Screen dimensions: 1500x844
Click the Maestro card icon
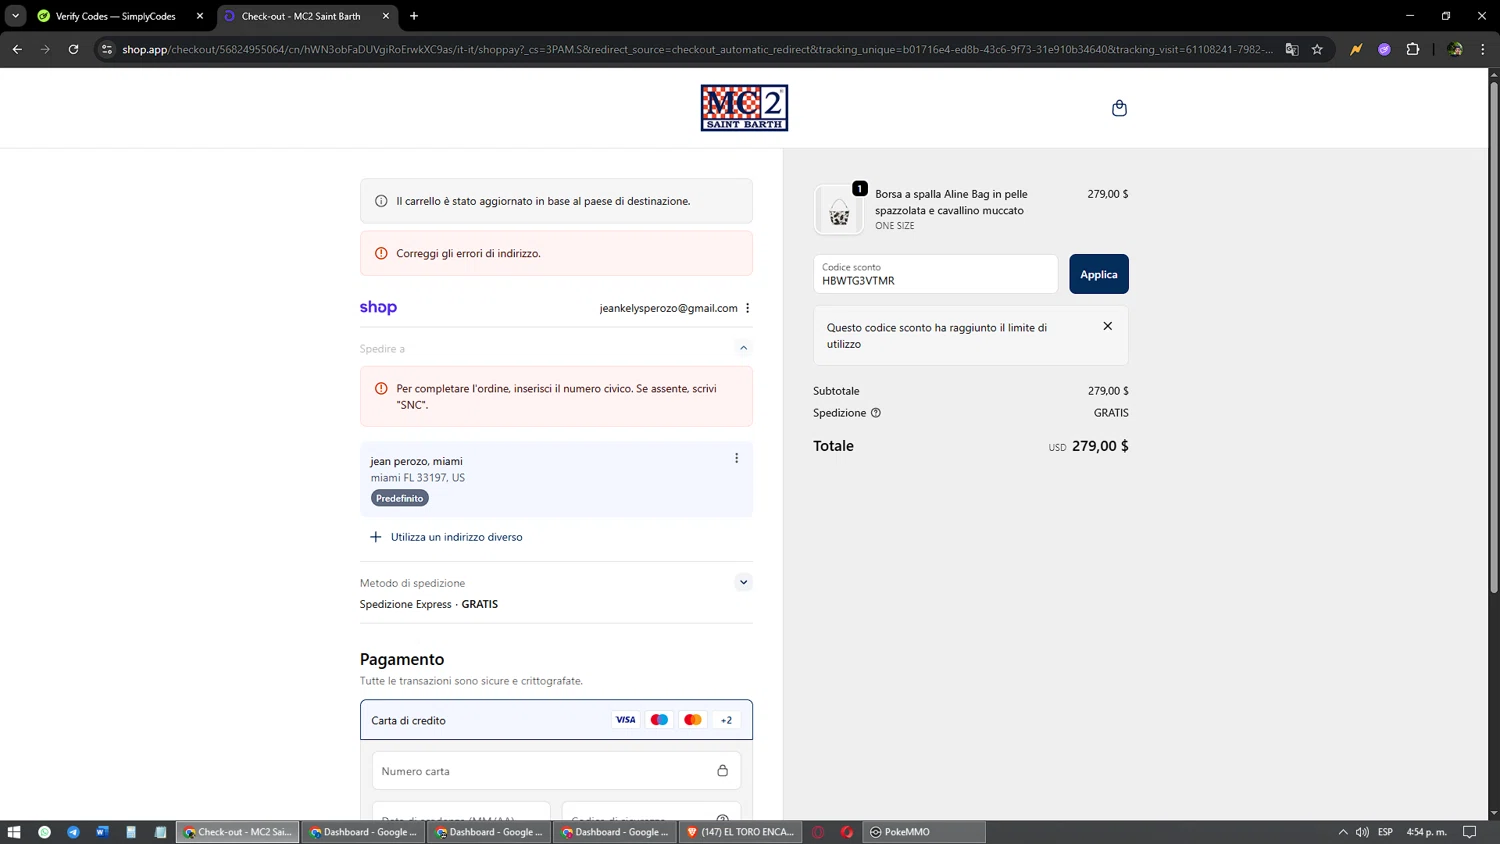[659, 720]
